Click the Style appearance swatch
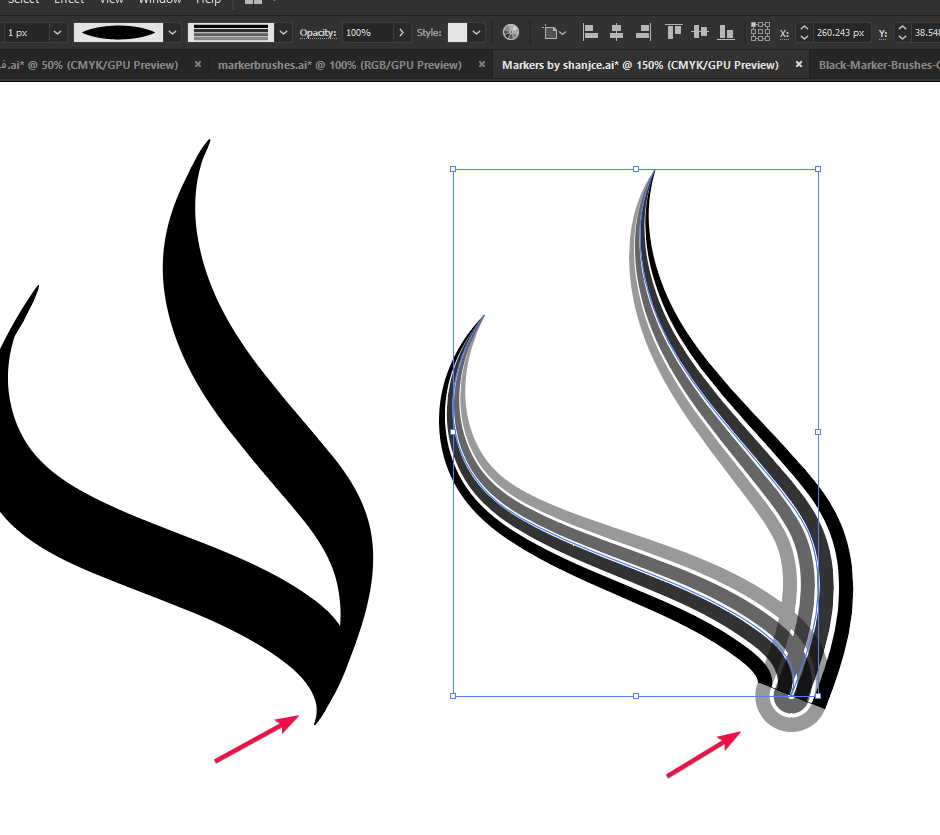The image size is (940, 835). coord(459,32)
